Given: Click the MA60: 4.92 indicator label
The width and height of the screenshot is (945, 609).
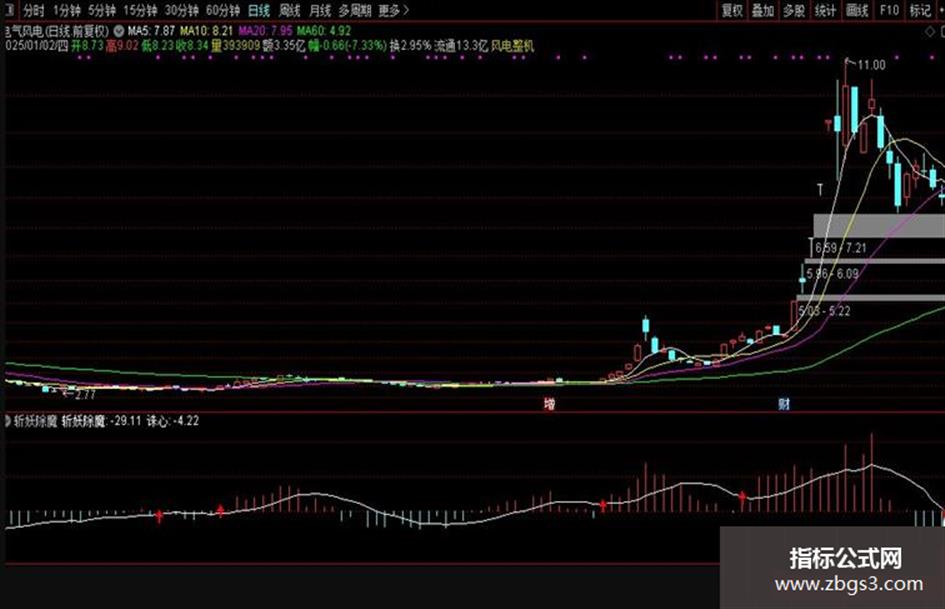Looking at the screenshot, I should pyautogui.click(x=324, y=31).
